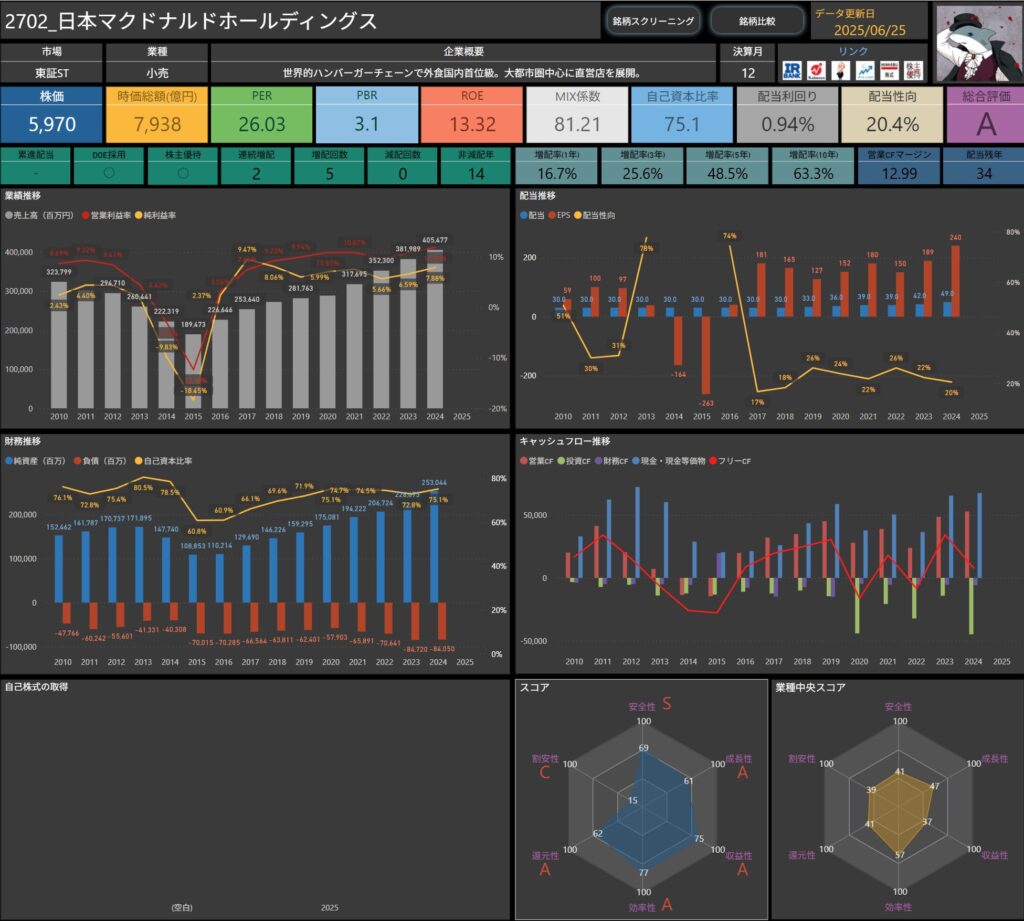Click the 業種 value 小売
The image size is (1024, 921).
click(157, 73)
